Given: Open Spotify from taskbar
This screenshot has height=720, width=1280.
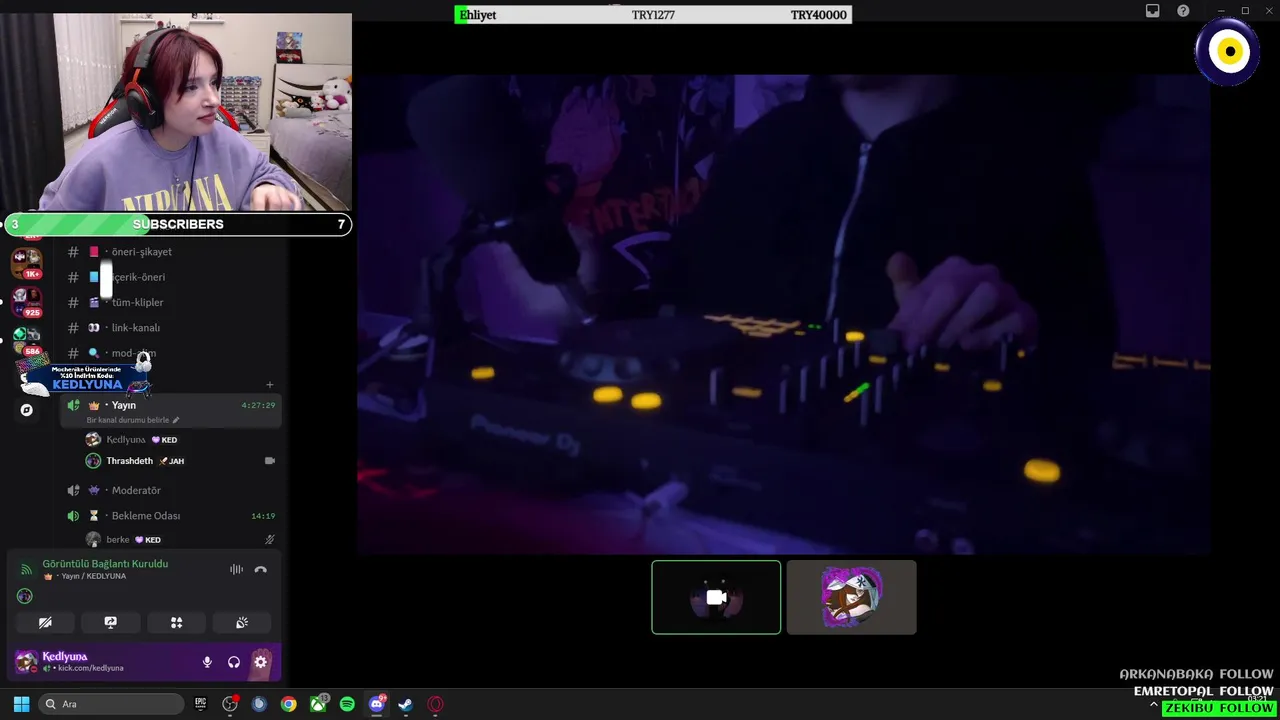Looking at the screenshot, I should pos(347,704).
